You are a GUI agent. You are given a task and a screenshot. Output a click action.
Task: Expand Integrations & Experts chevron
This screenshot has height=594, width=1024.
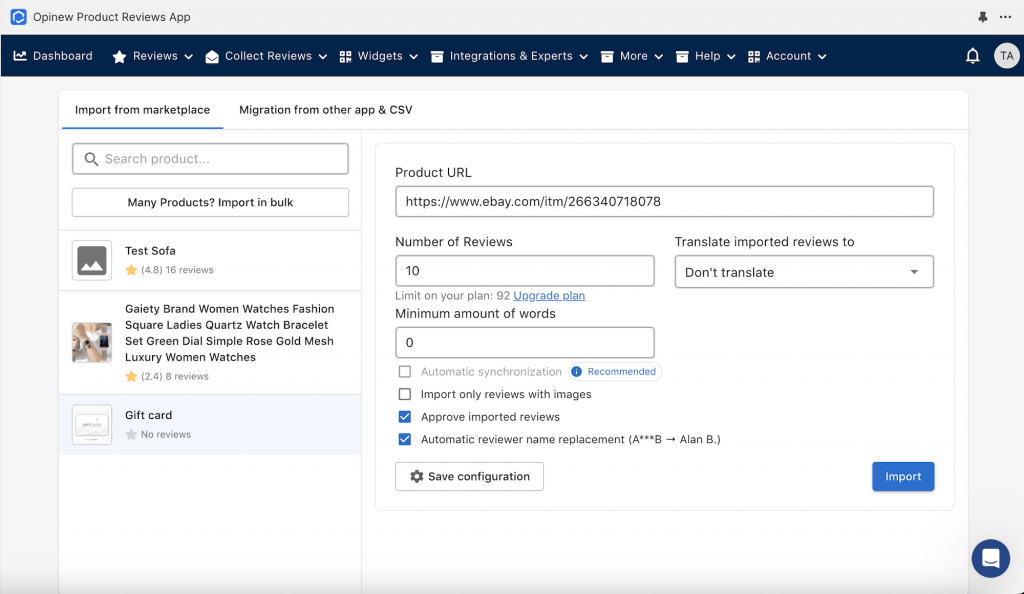[583, 57]
